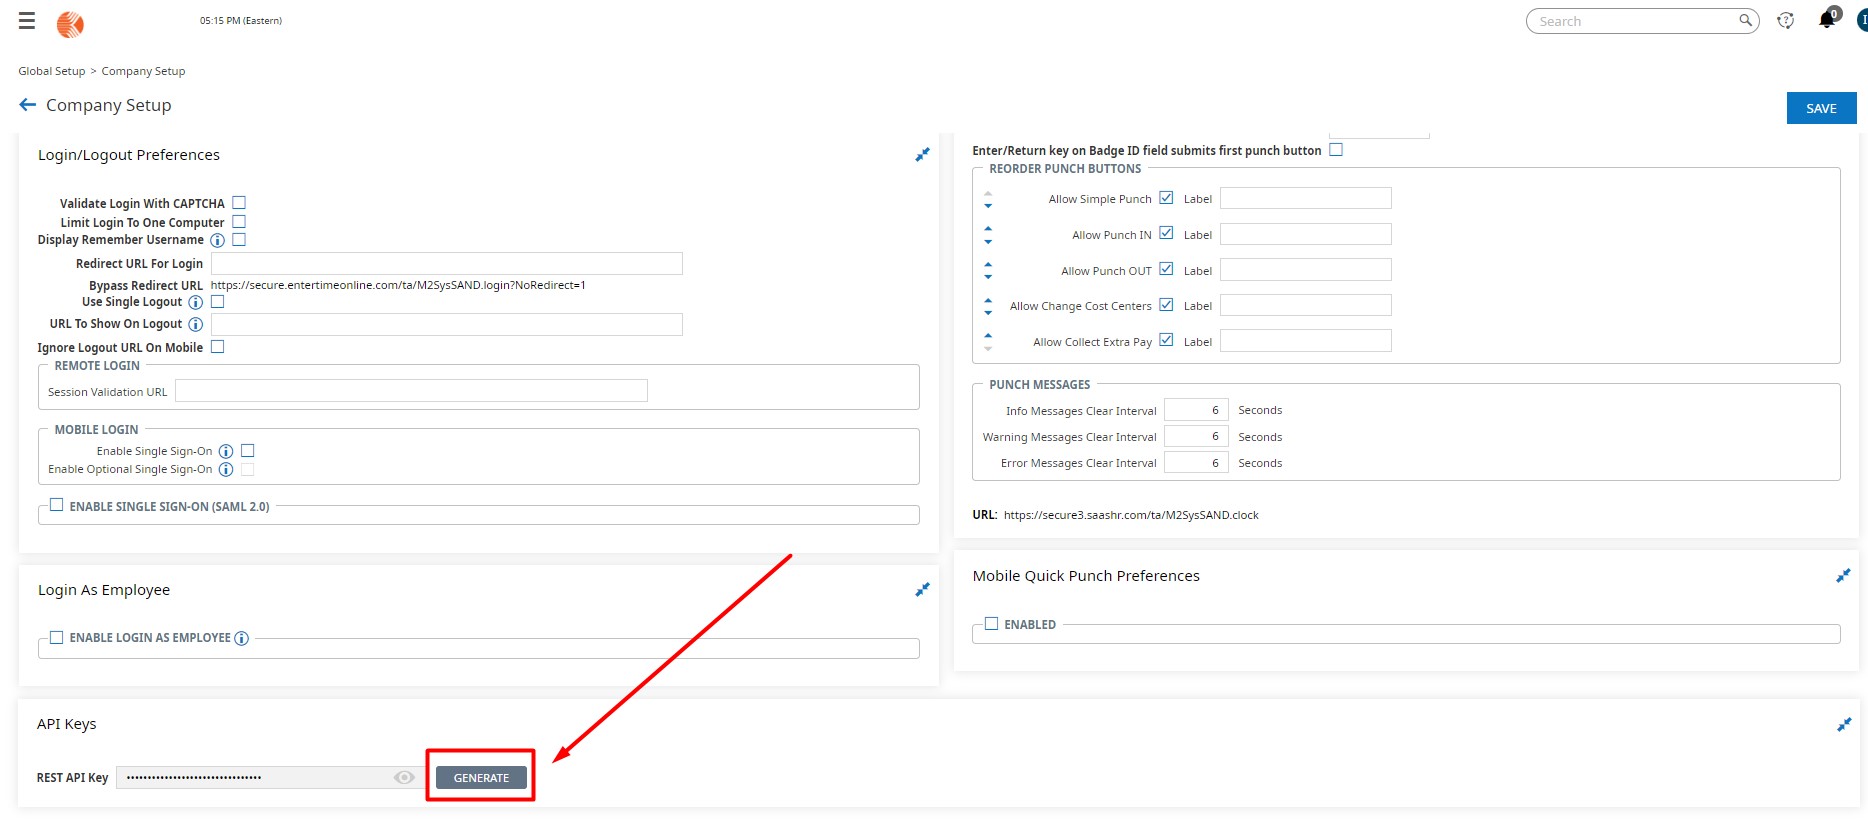Collapse the Login/Logout Preferences panel
Image resolution: width=1868 pixels, height=821 pixels.
(x=922, y=155)
